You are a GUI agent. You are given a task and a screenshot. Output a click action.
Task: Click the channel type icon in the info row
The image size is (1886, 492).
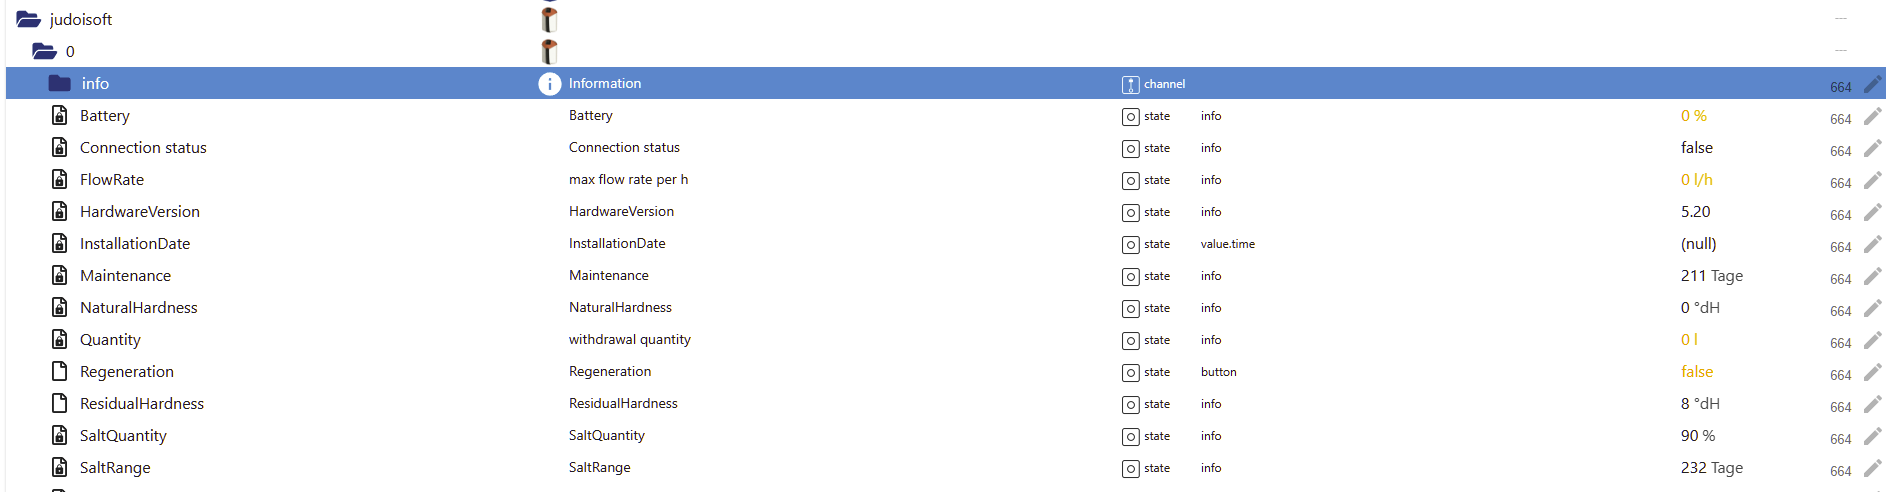coord(1130,85)
